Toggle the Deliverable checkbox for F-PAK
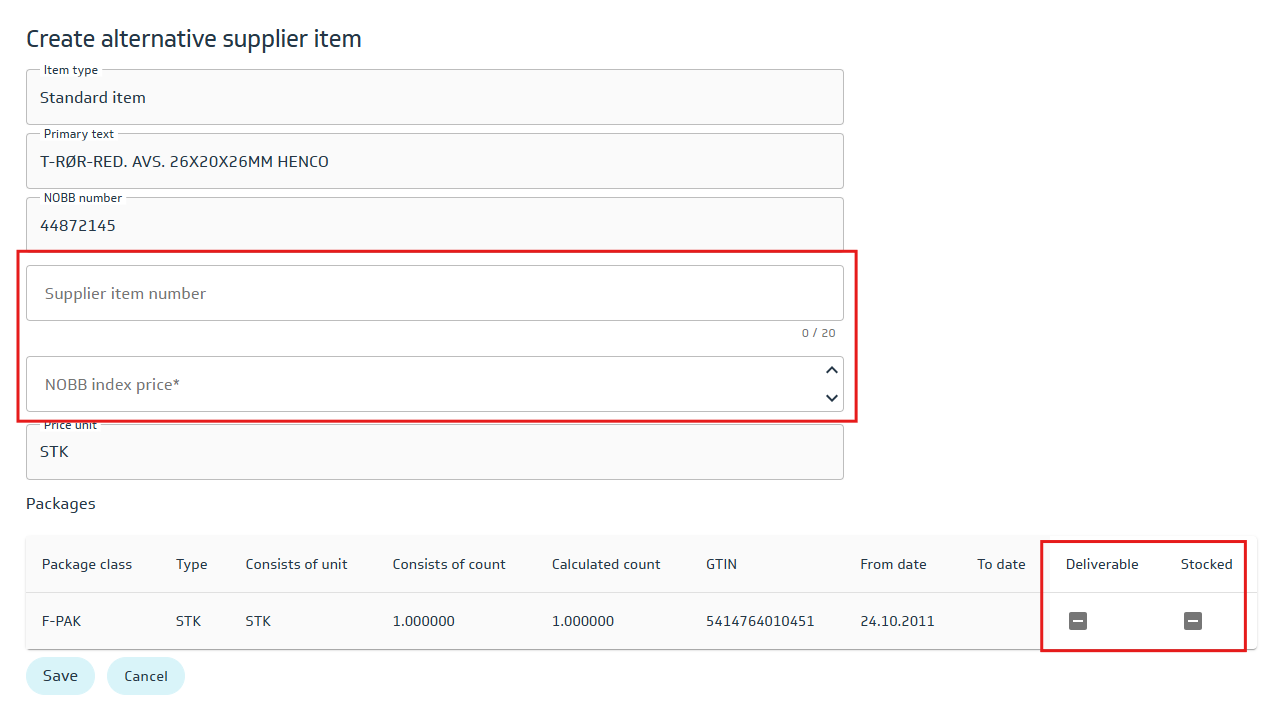The image size is (1278, 722). (1077, 621)
